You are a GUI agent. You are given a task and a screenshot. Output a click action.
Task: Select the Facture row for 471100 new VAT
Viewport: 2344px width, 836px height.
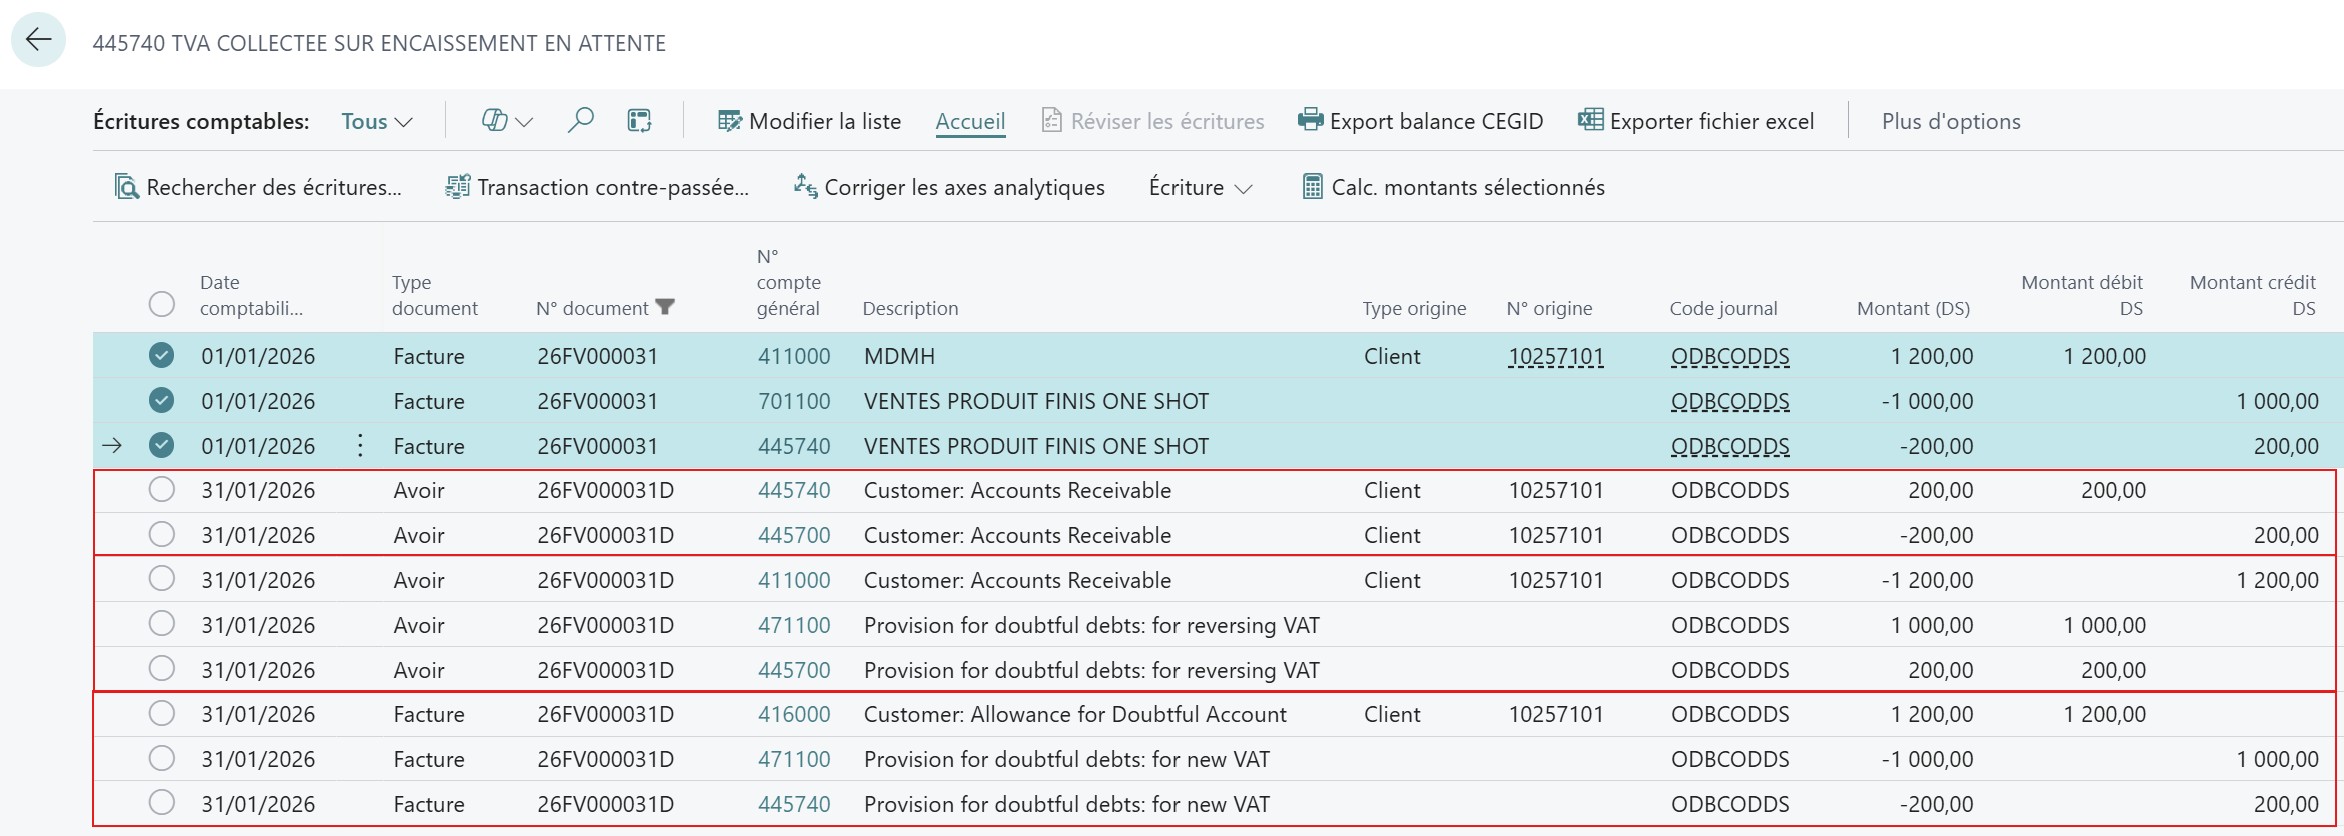[161, 758]
